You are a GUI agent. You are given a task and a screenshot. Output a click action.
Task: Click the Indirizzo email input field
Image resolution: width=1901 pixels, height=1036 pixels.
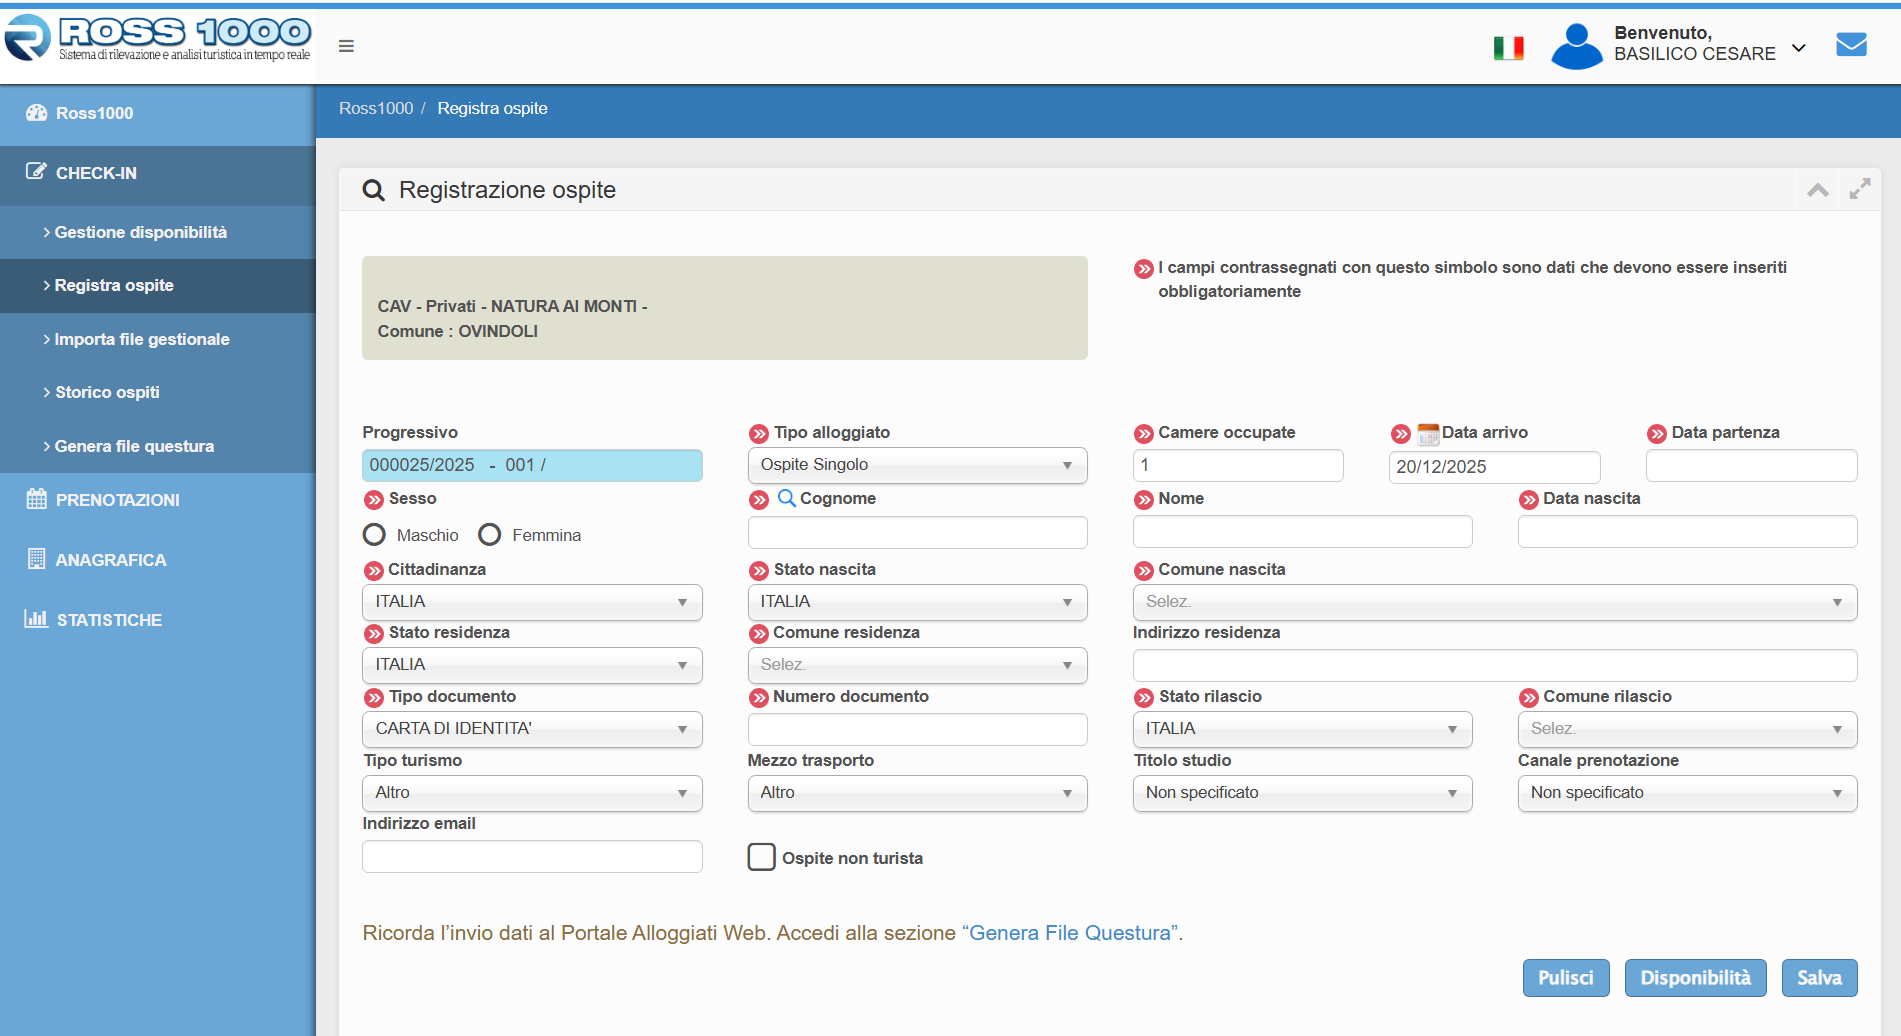(532, 857)
